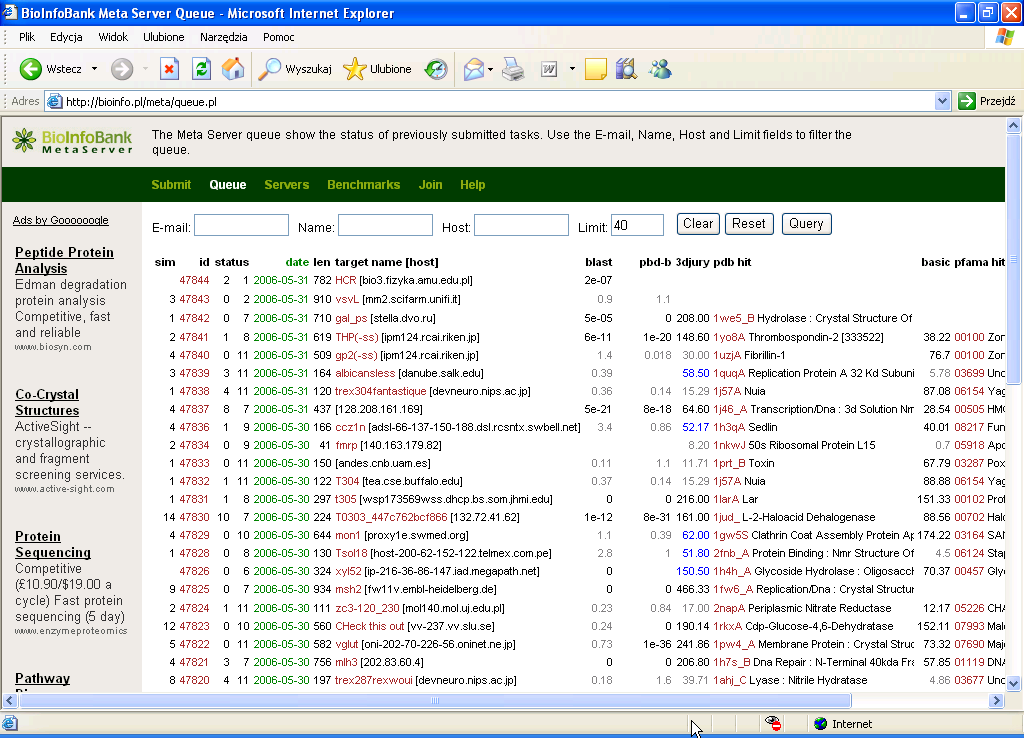Open the Peptide Protein Analysis ad link
This screenshot has height=738, width=1024.
[x=64, y=260]
